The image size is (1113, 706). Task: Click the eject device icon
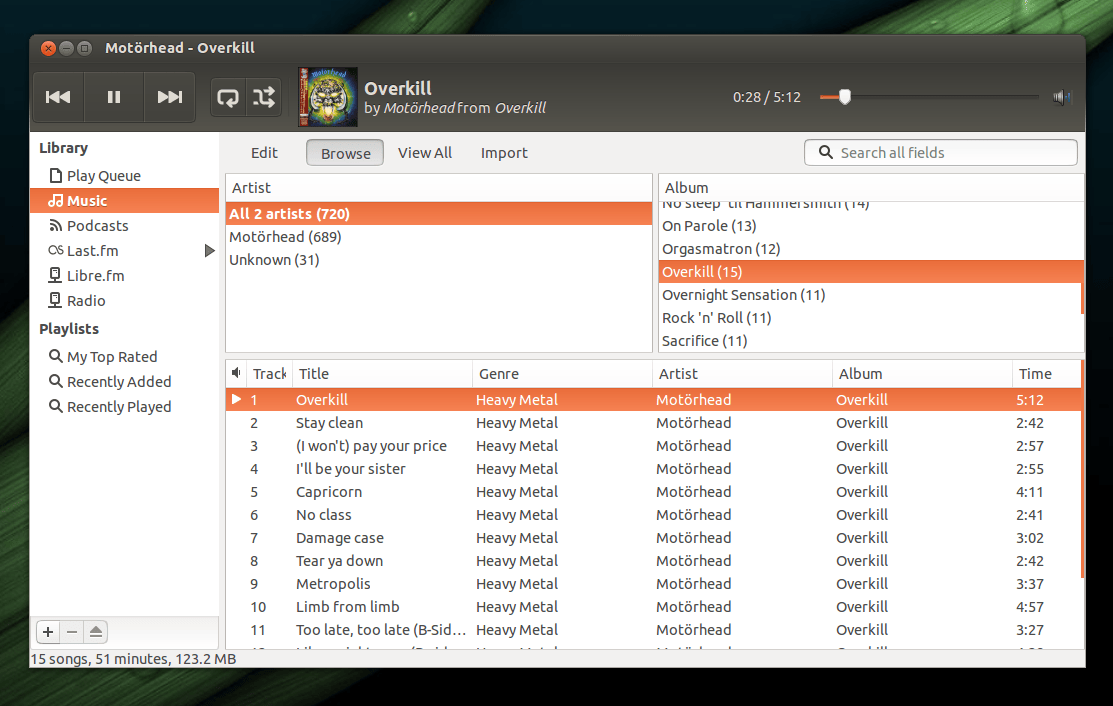coord(96,632)
